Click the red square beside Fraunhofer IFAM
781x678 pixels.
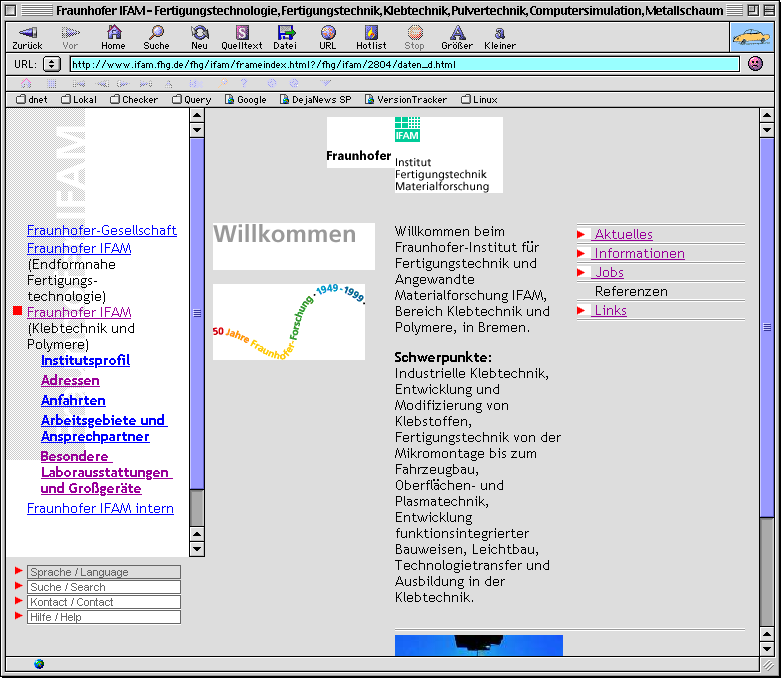(x=17, y=311)
